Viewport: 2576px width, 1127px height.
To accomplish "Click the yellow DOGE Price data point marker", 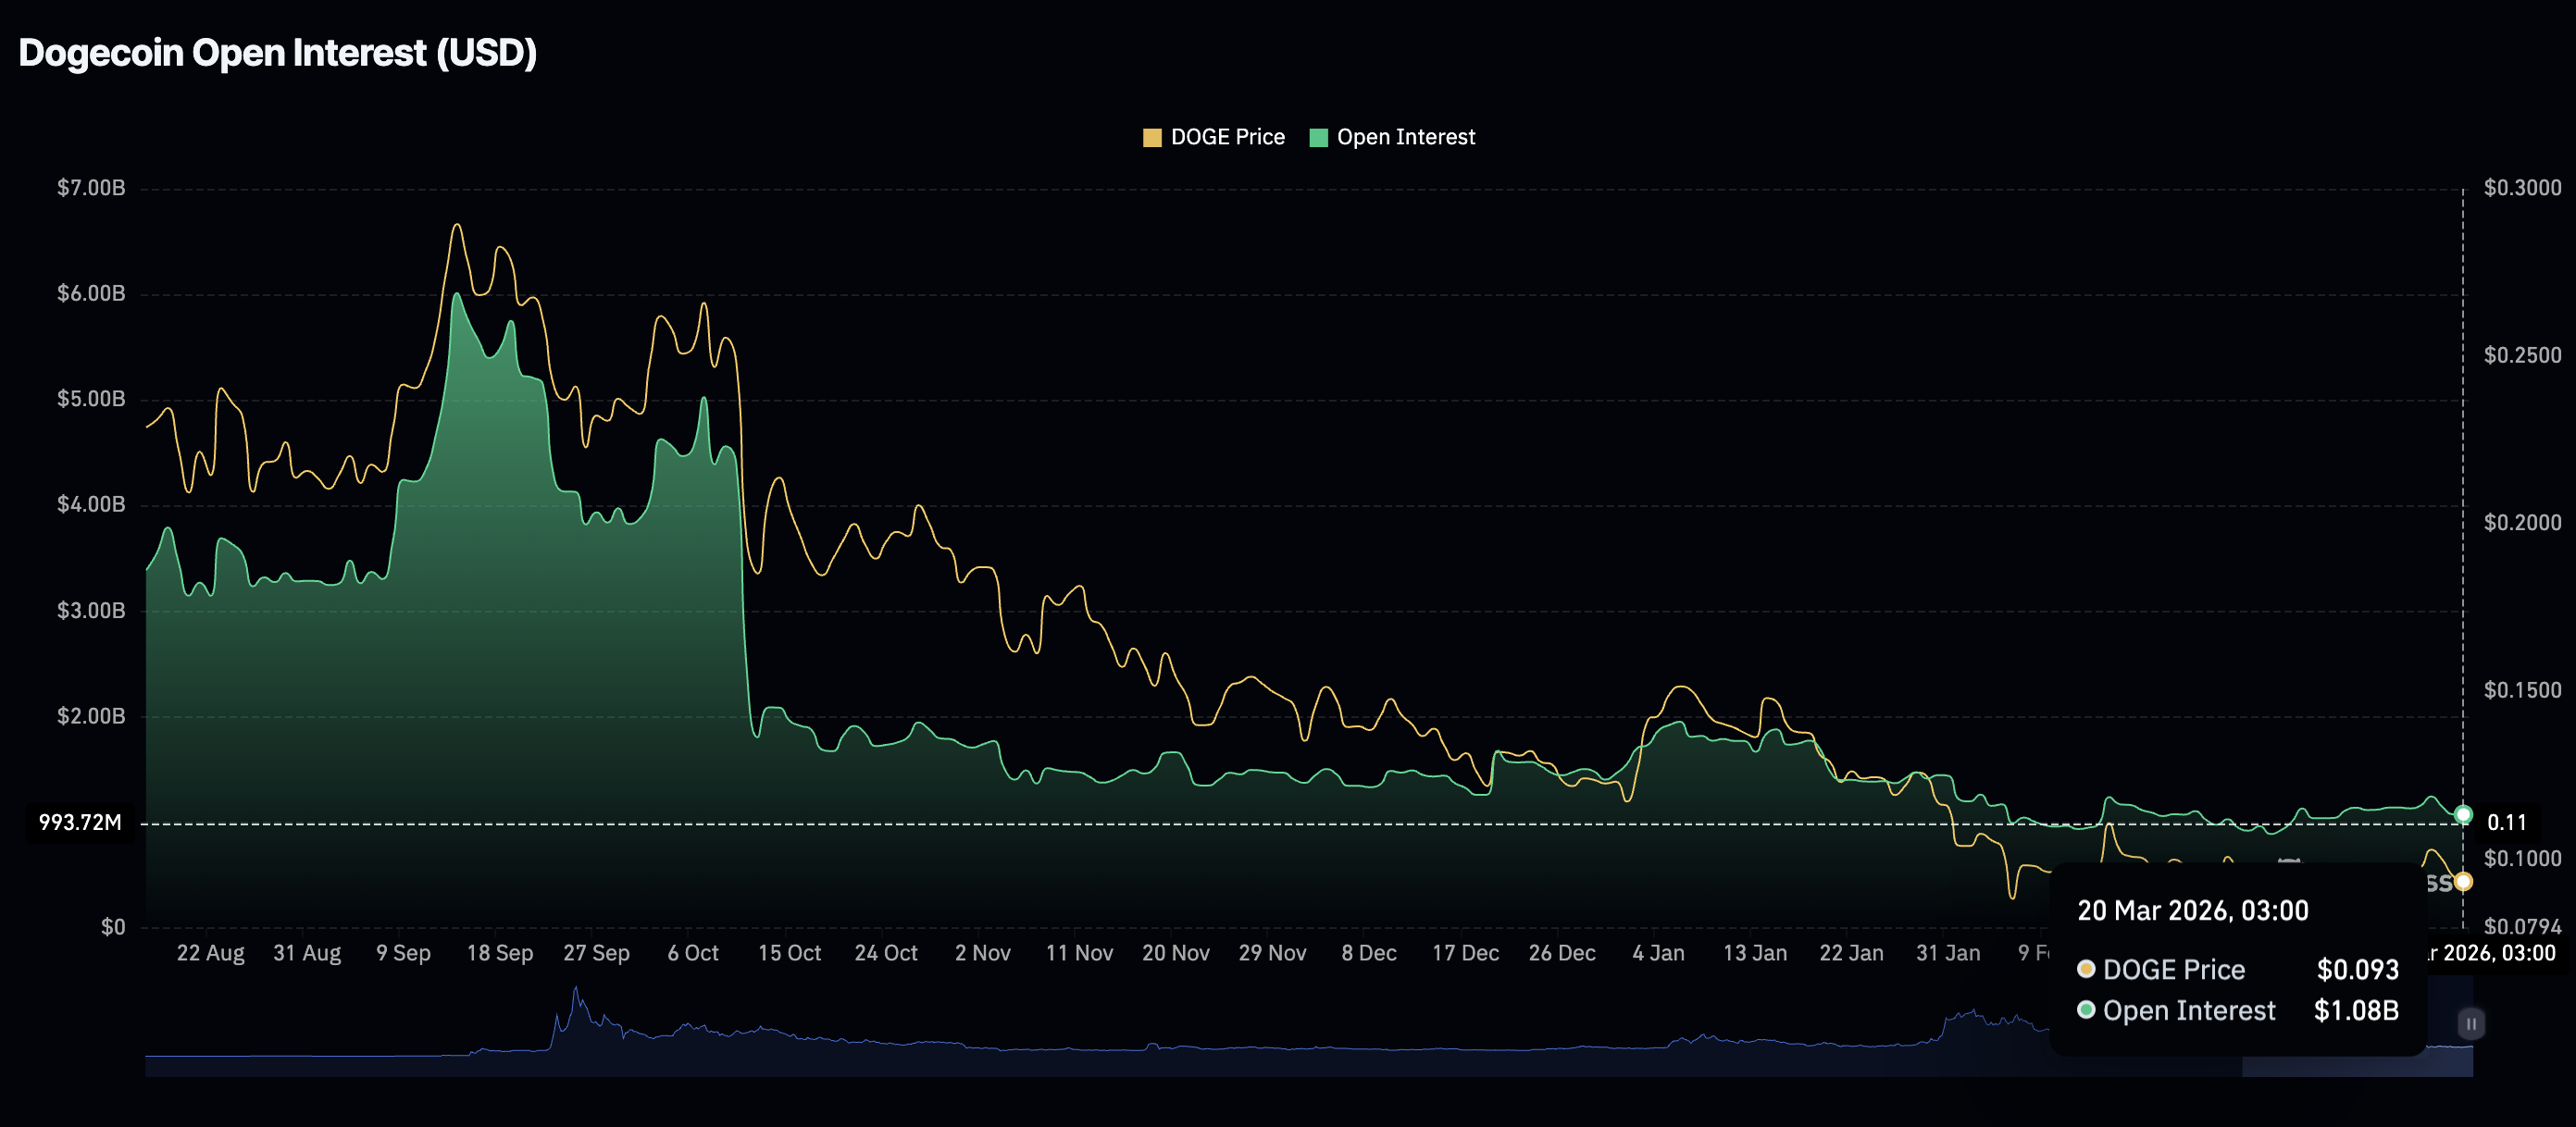I will (2463, 881).
